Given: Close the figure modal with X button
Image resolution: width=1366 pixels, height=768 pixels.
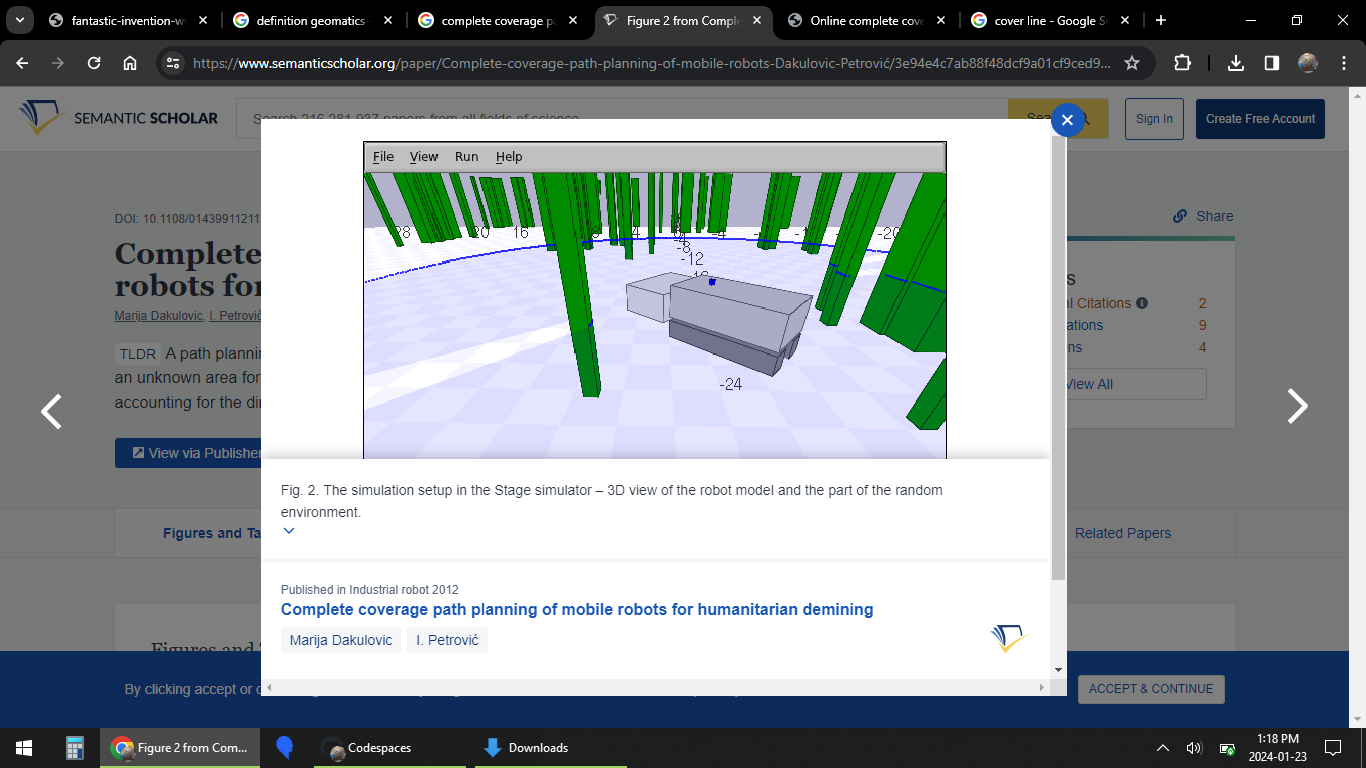Looking at the screenshot, I should point(1067,120).
